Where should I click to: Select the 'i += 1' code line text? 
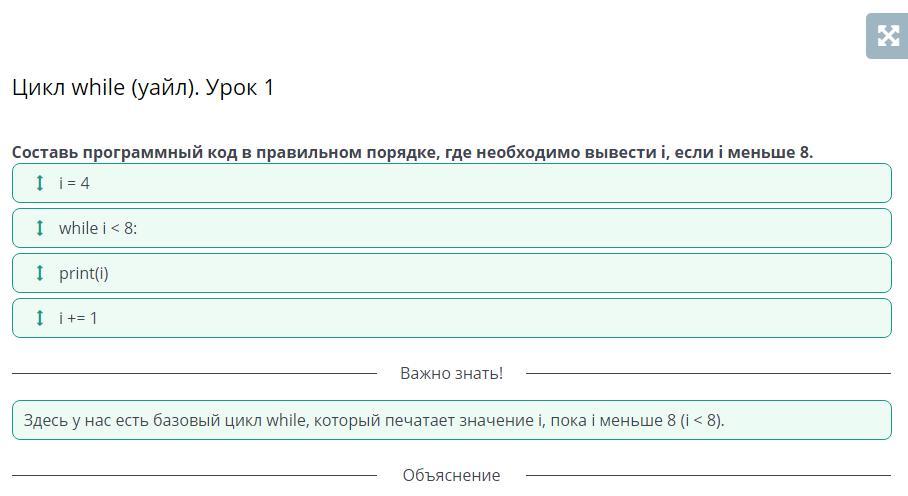tap(78, 318)
